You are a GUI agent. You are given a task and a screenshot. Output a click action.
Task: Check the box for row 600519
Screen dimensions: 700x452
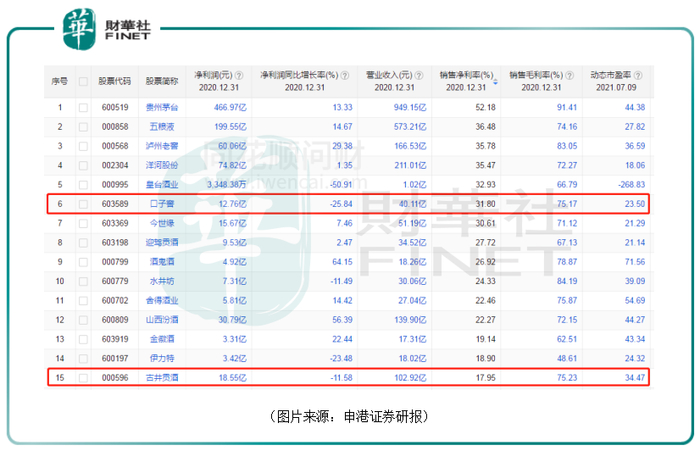click(x=83, y=108)
